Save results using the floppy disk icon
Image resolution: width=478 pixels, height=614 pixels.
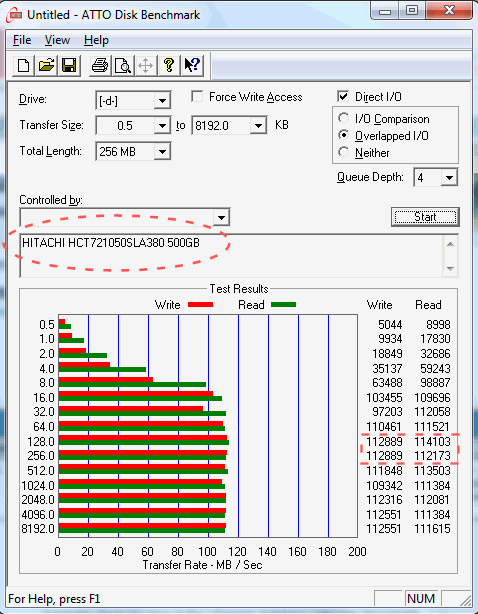click(69, 65)
